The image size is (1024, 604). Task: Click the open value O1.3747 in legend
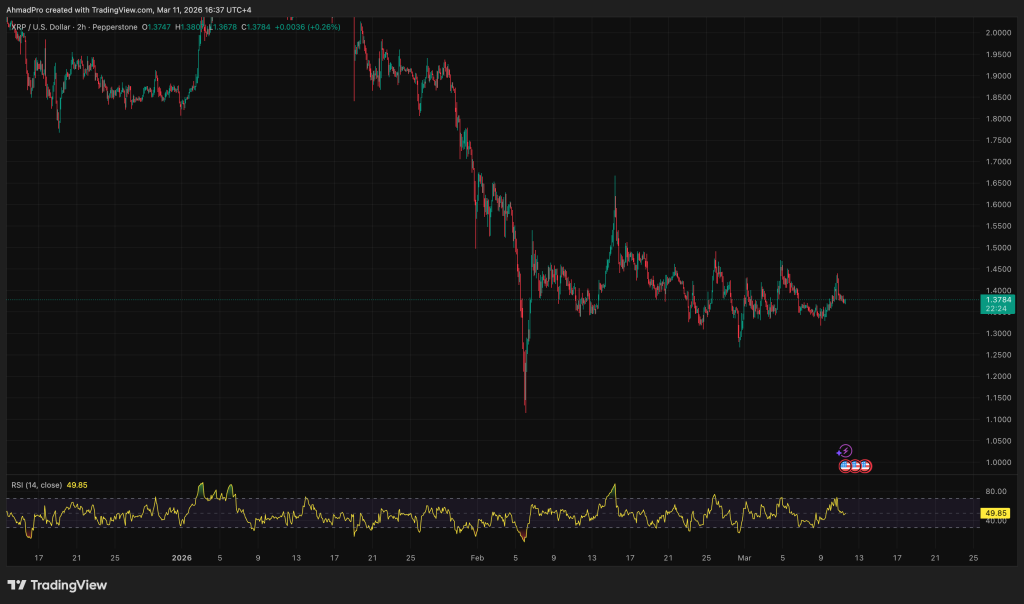click(156, 26)
